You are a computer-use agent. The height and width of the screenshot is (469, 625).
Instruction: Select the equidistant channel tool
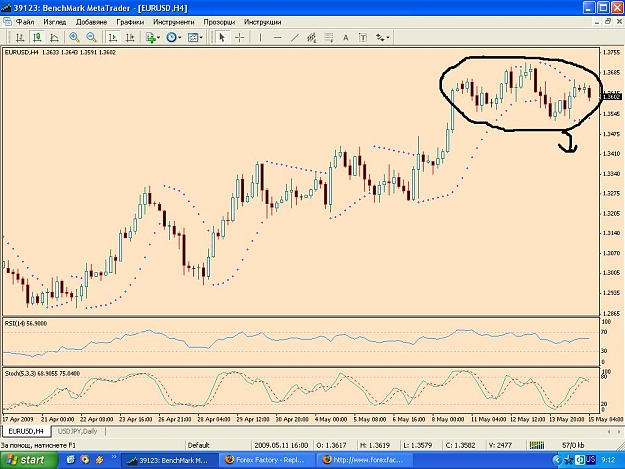[312, 37]
